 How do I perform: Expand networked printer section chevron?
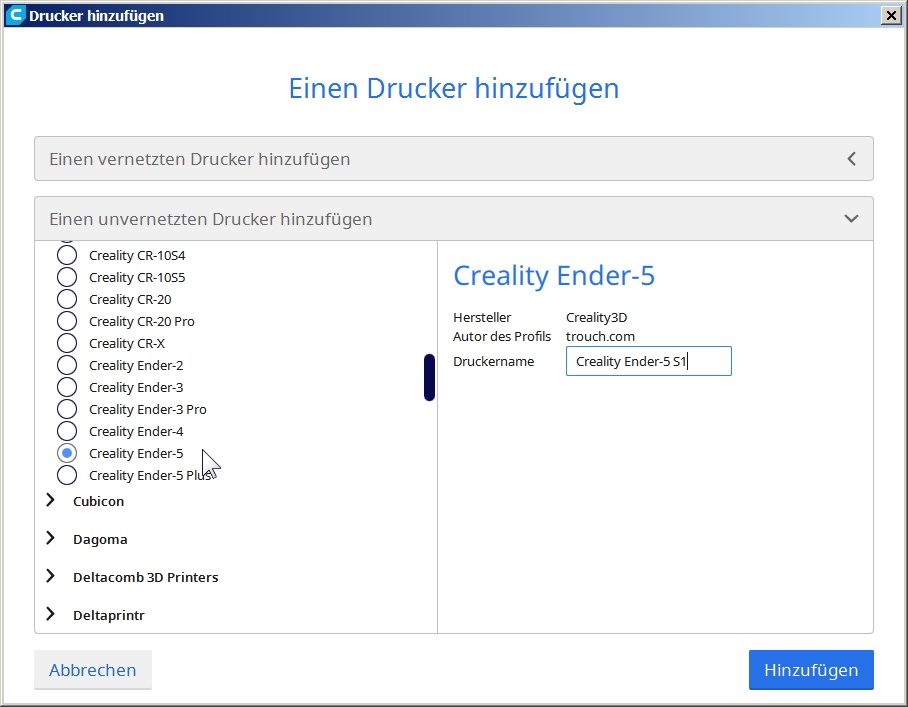tap(851, 159)
